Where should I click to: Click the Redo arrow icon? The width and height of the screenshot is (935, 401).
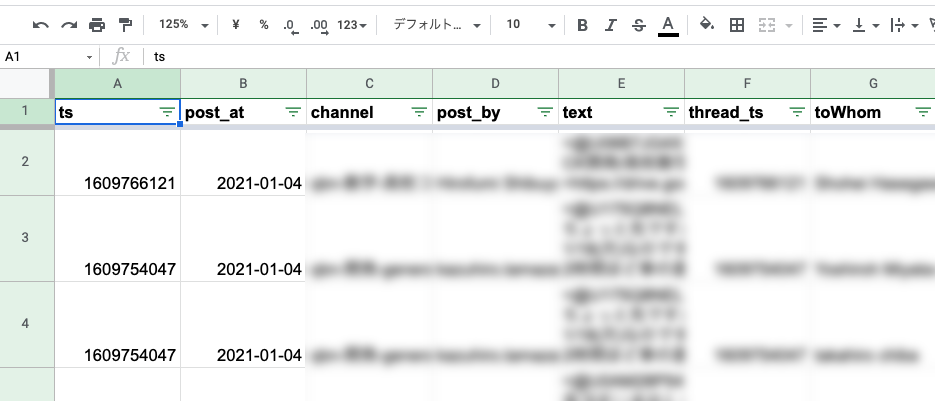[69, 25]
